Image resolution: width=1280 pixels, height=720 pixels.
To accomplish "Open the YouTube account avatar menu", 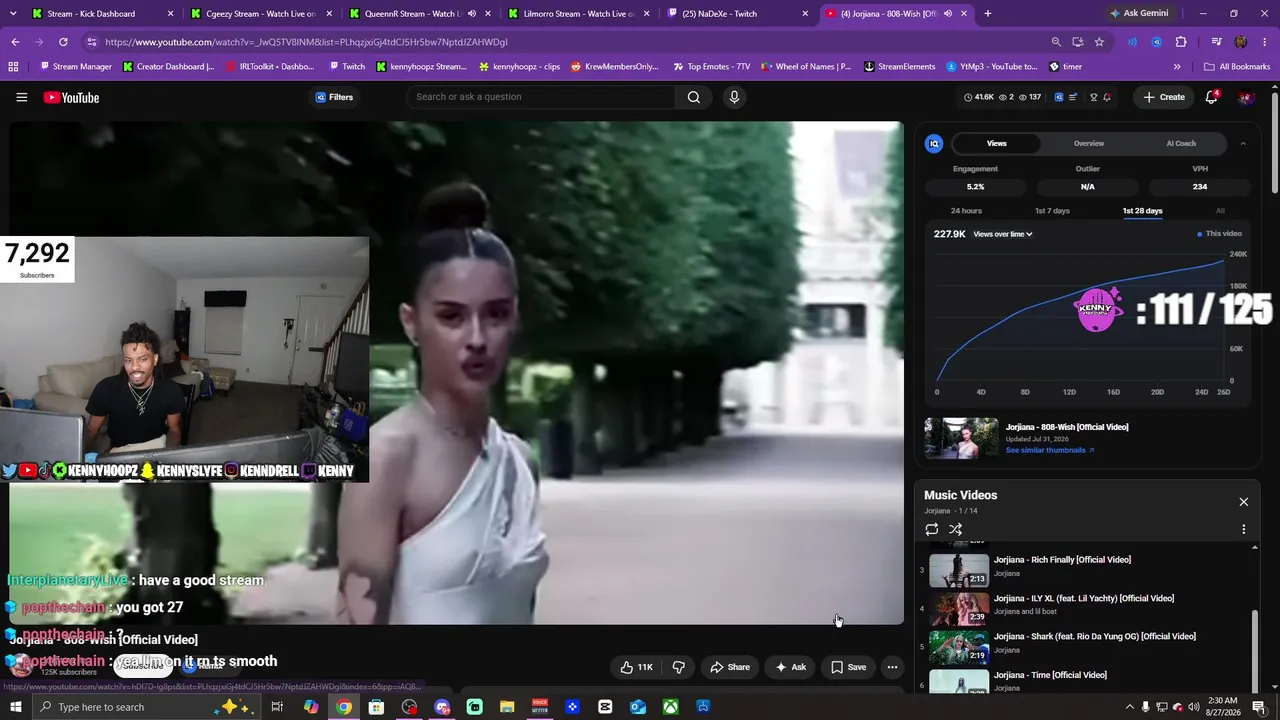I will [1245, 97].
